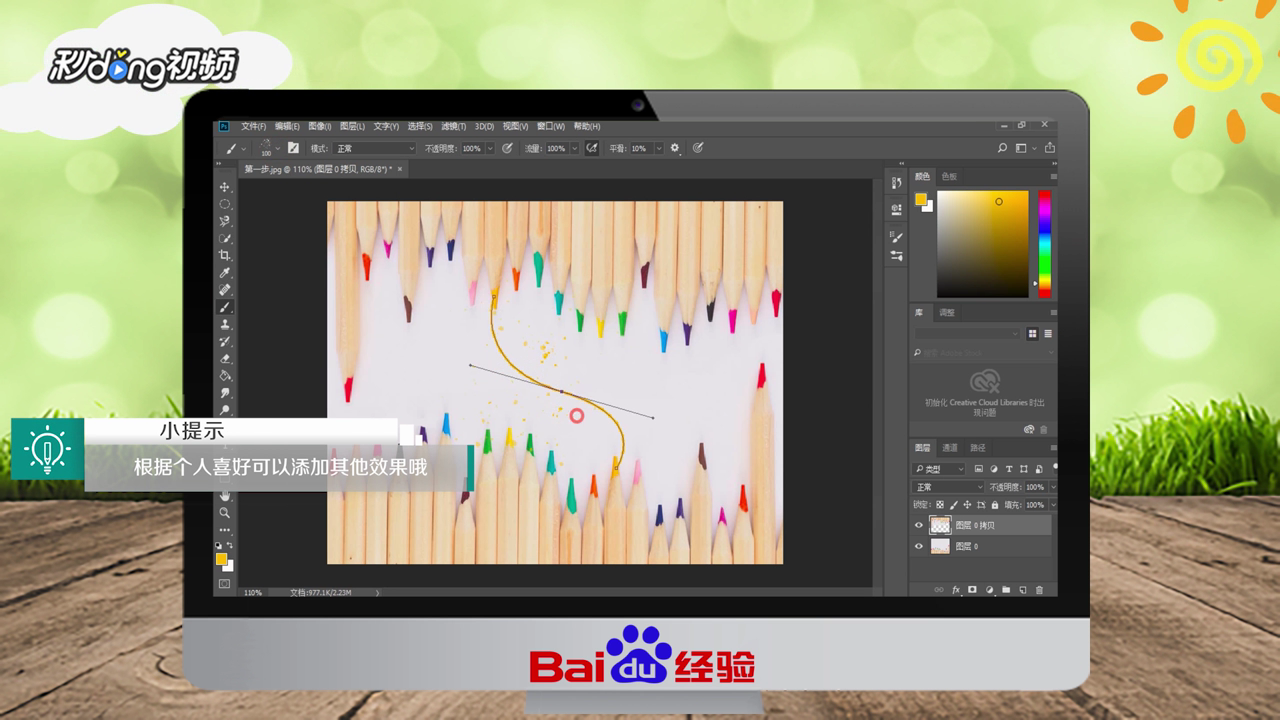Expand the 平滑 smoothing dropdown arrow
This screenshot has width=1280, height=720.
tap(659, 148)
